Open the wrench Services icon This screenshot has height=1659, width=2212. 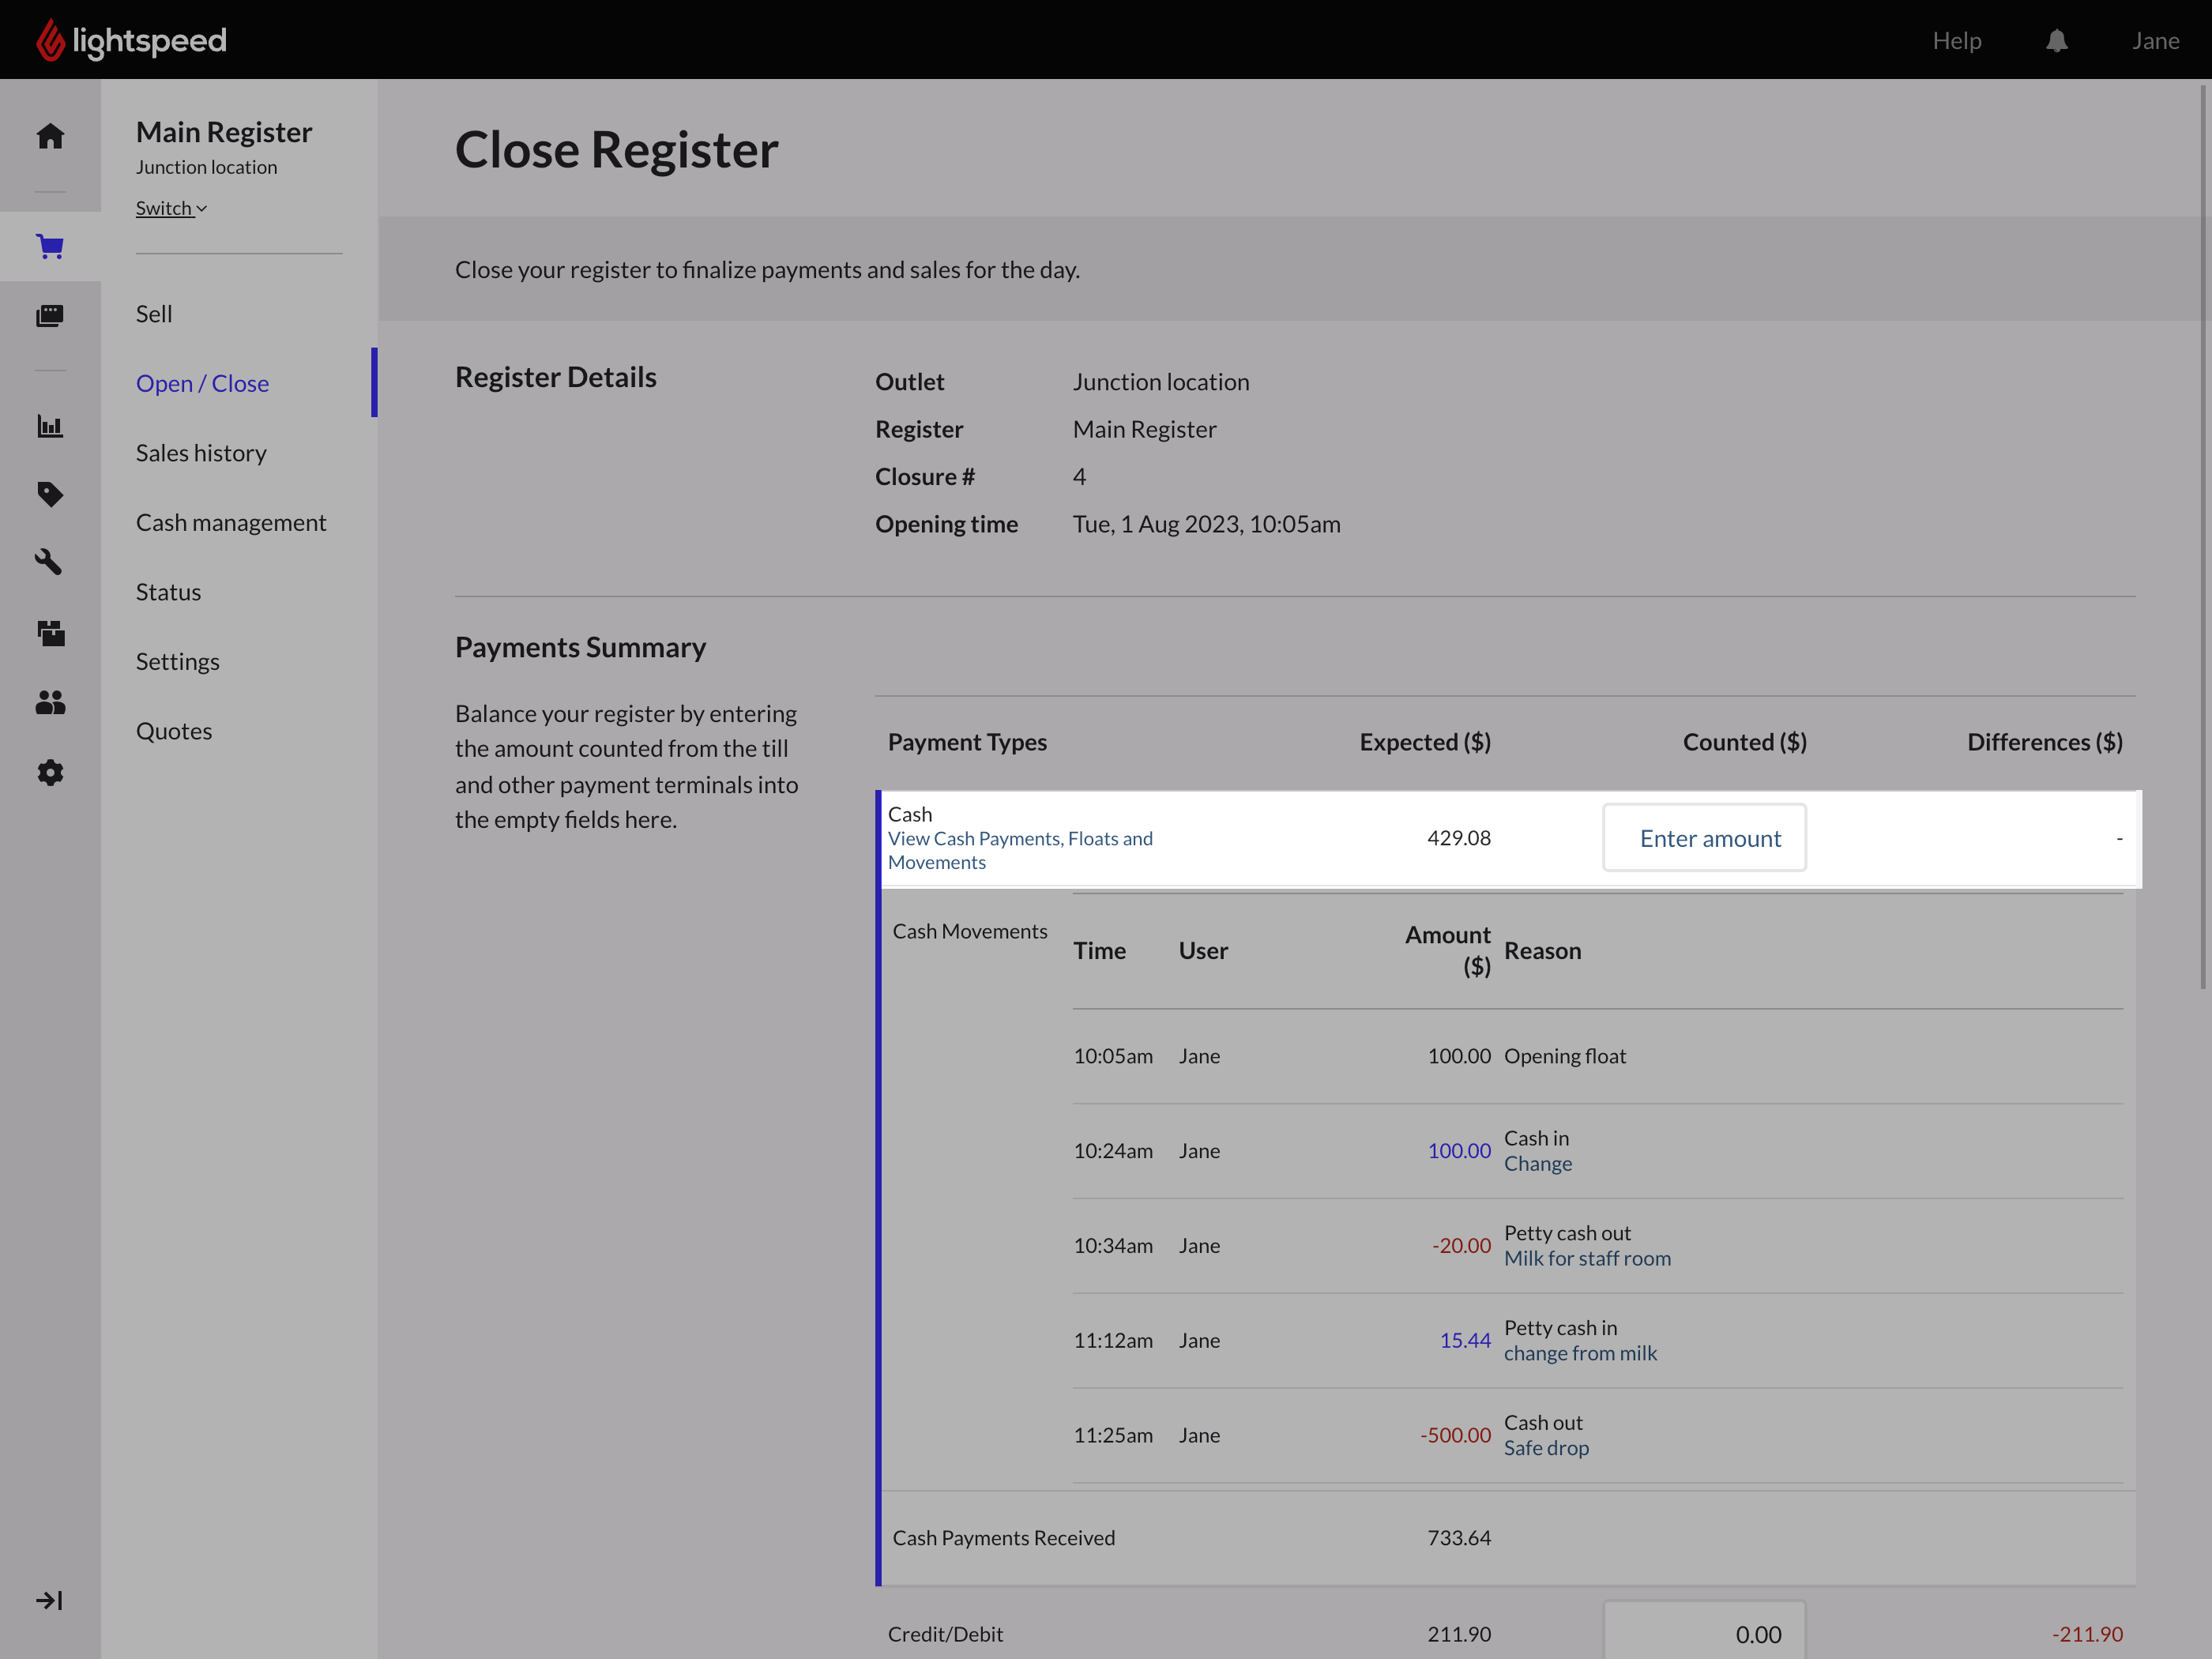pyautogui.click(x=50, y=562)
